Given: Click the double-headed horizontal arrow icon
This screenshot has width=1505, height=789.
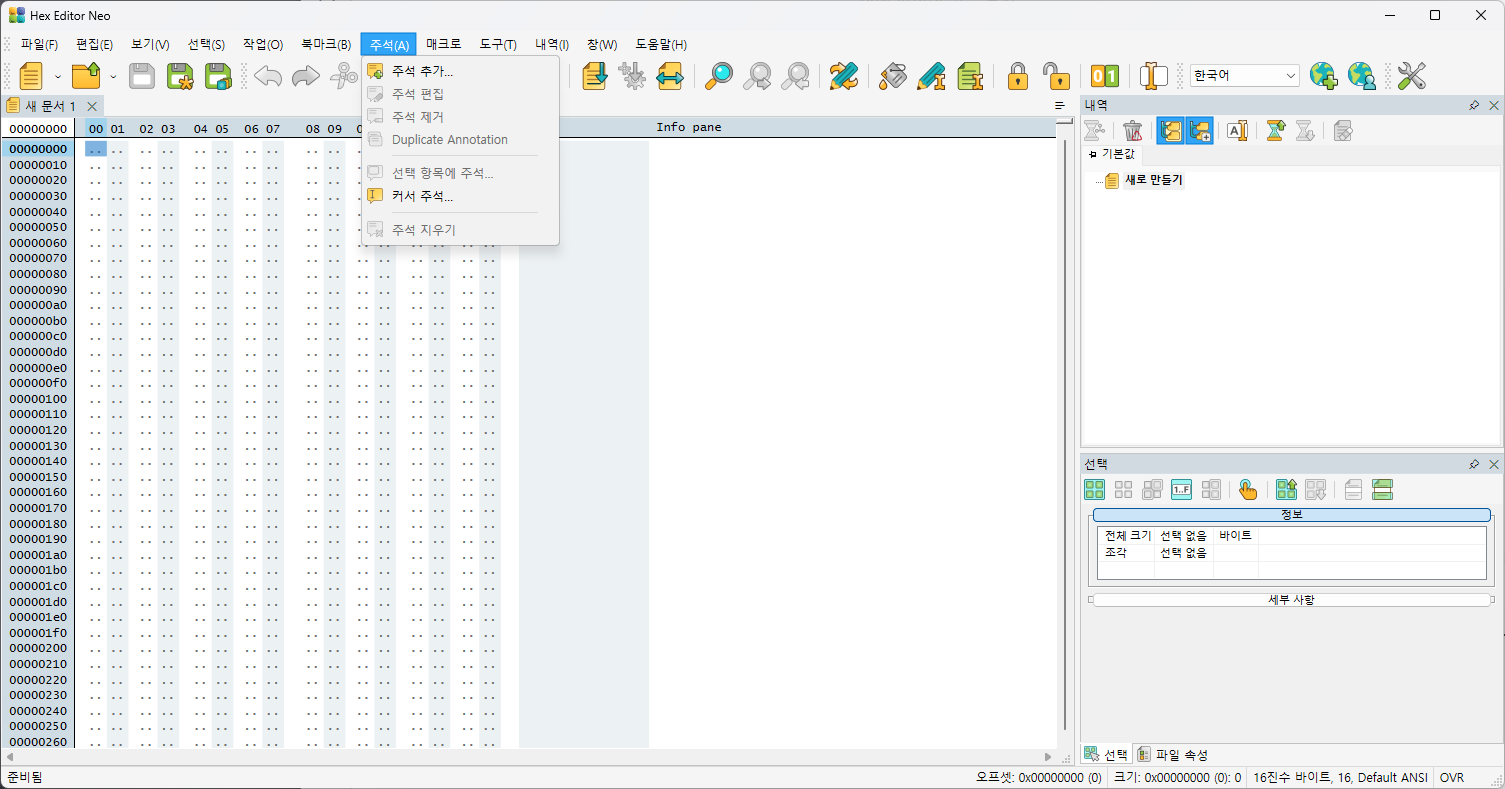Looking at the screenshot, I should click(x=669, y=76).
